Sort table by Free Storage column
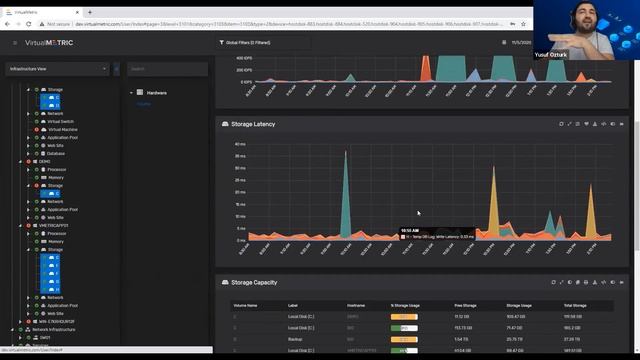Image resolution: width=640 pixels, height=360 pixels. click(465, 306)
